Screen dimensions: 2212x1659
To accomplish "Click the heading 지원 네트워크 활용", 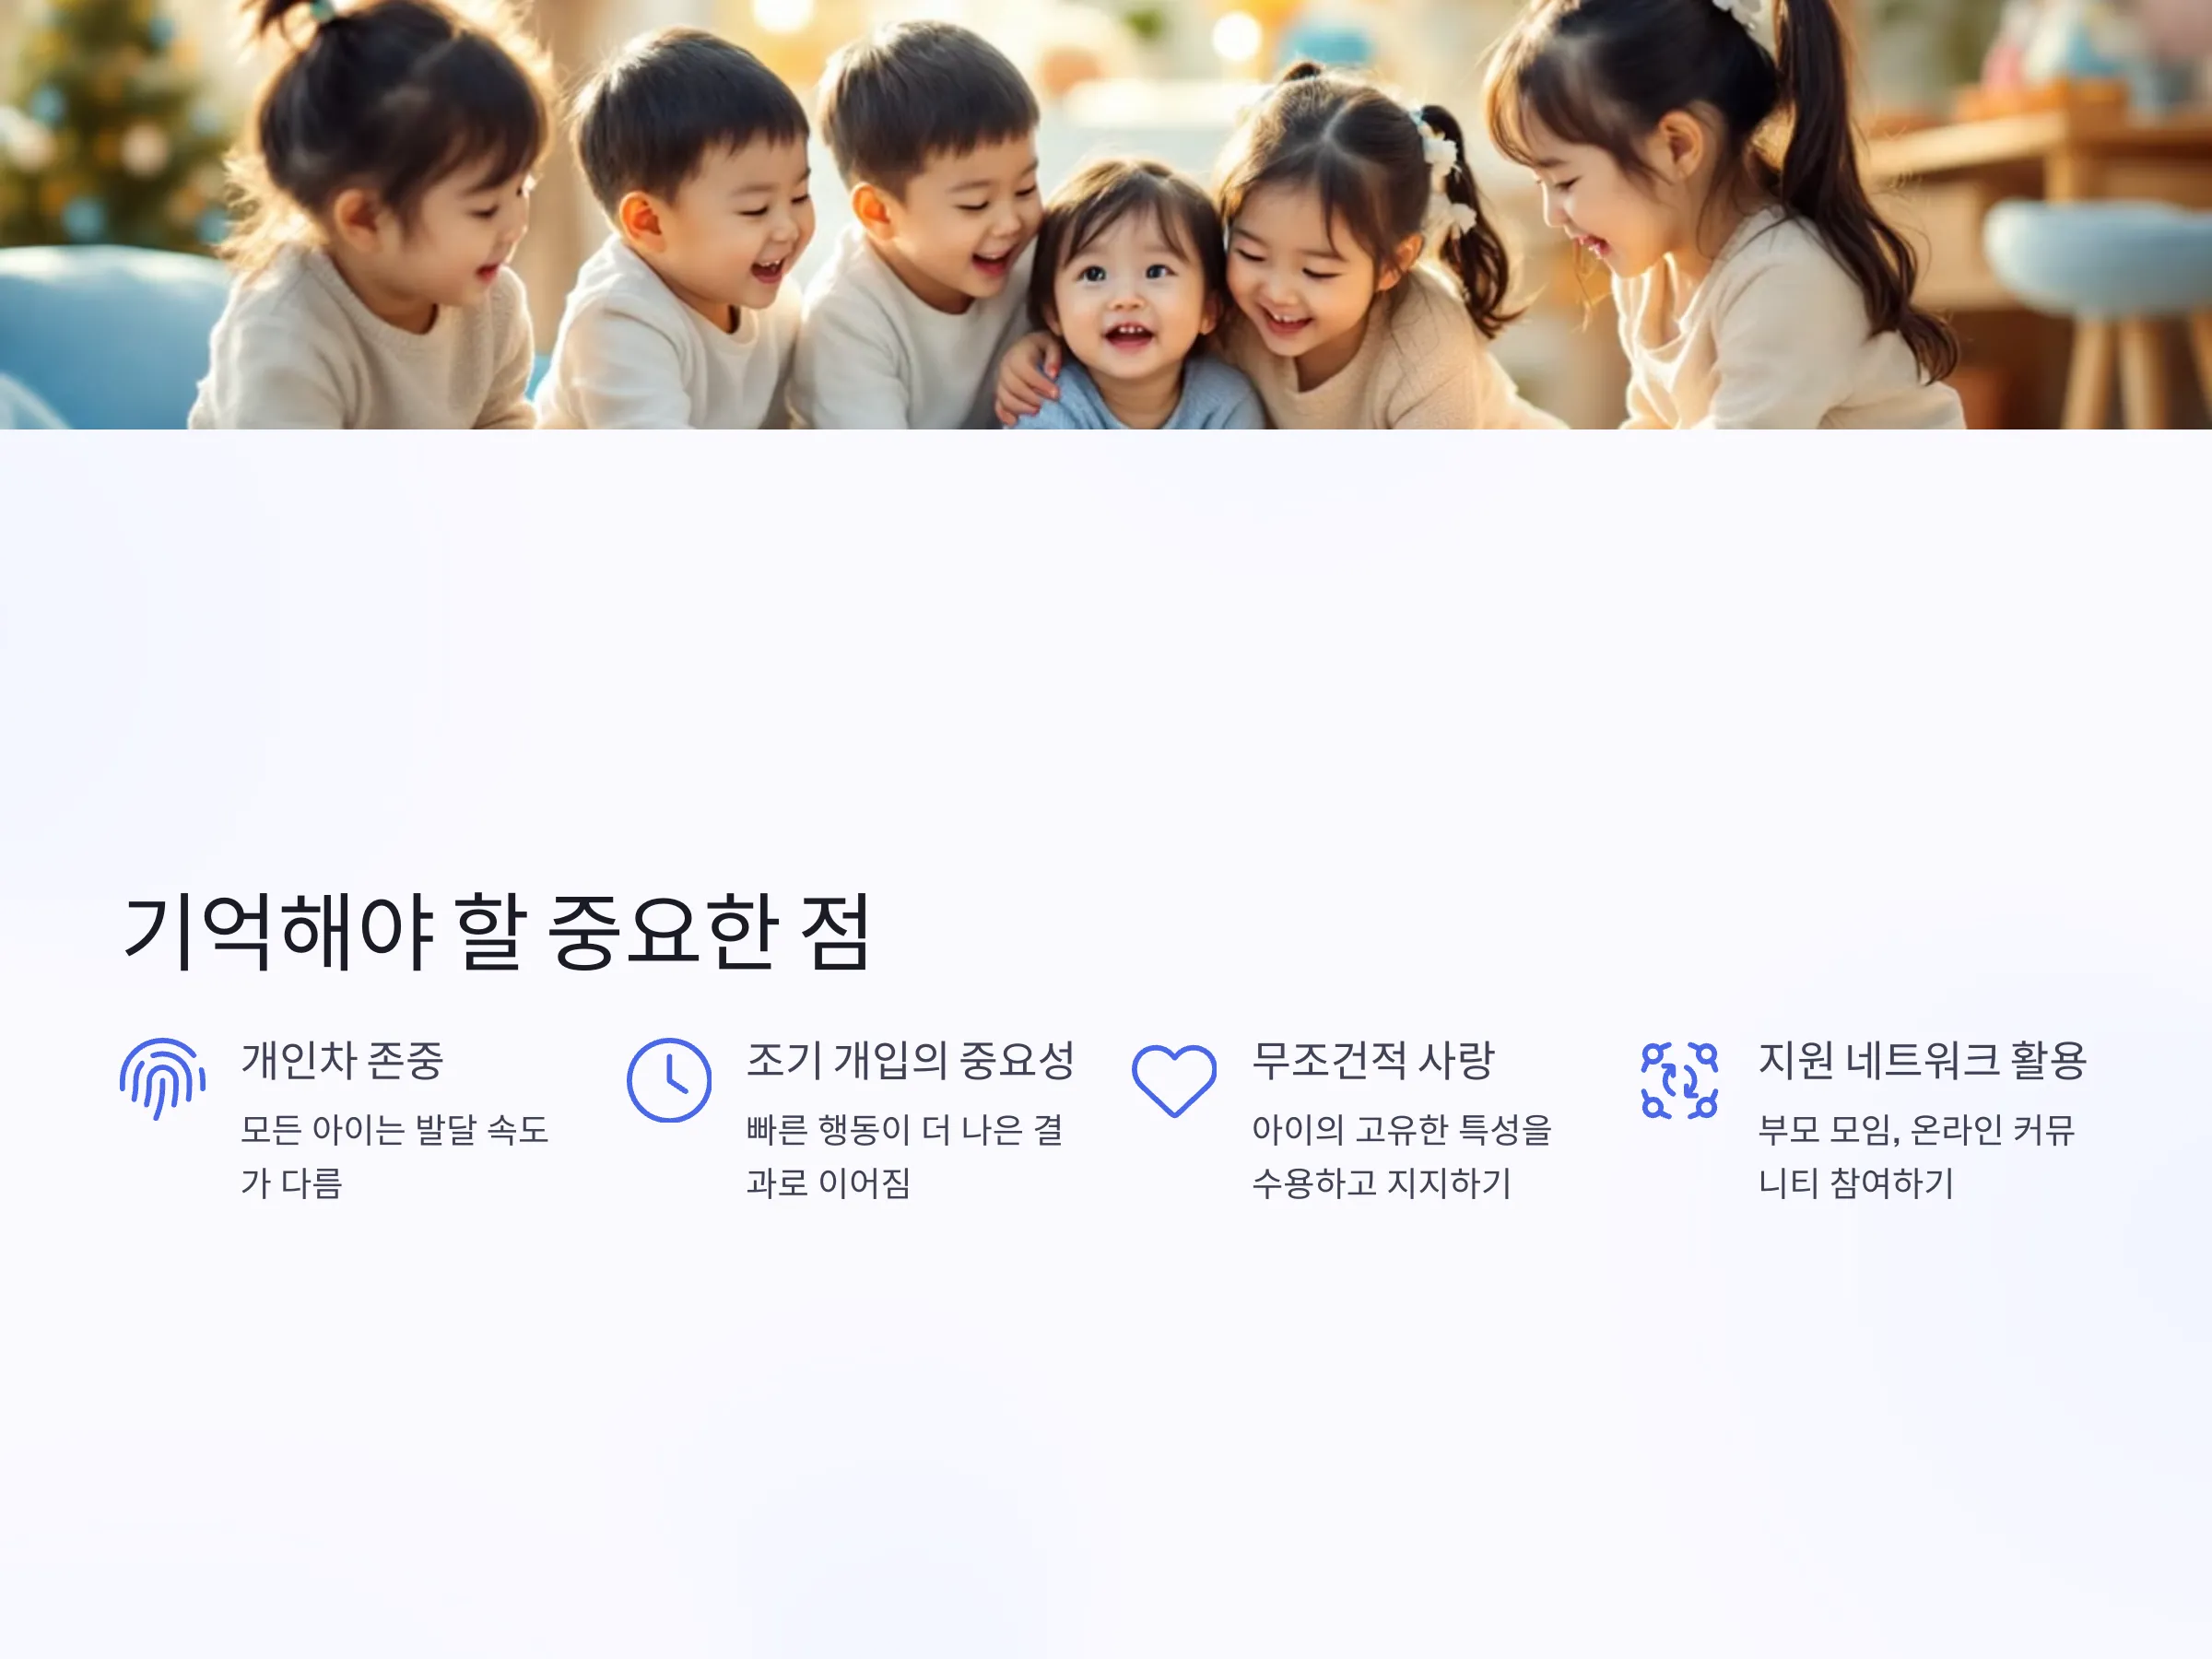I will point(1922,1060).
